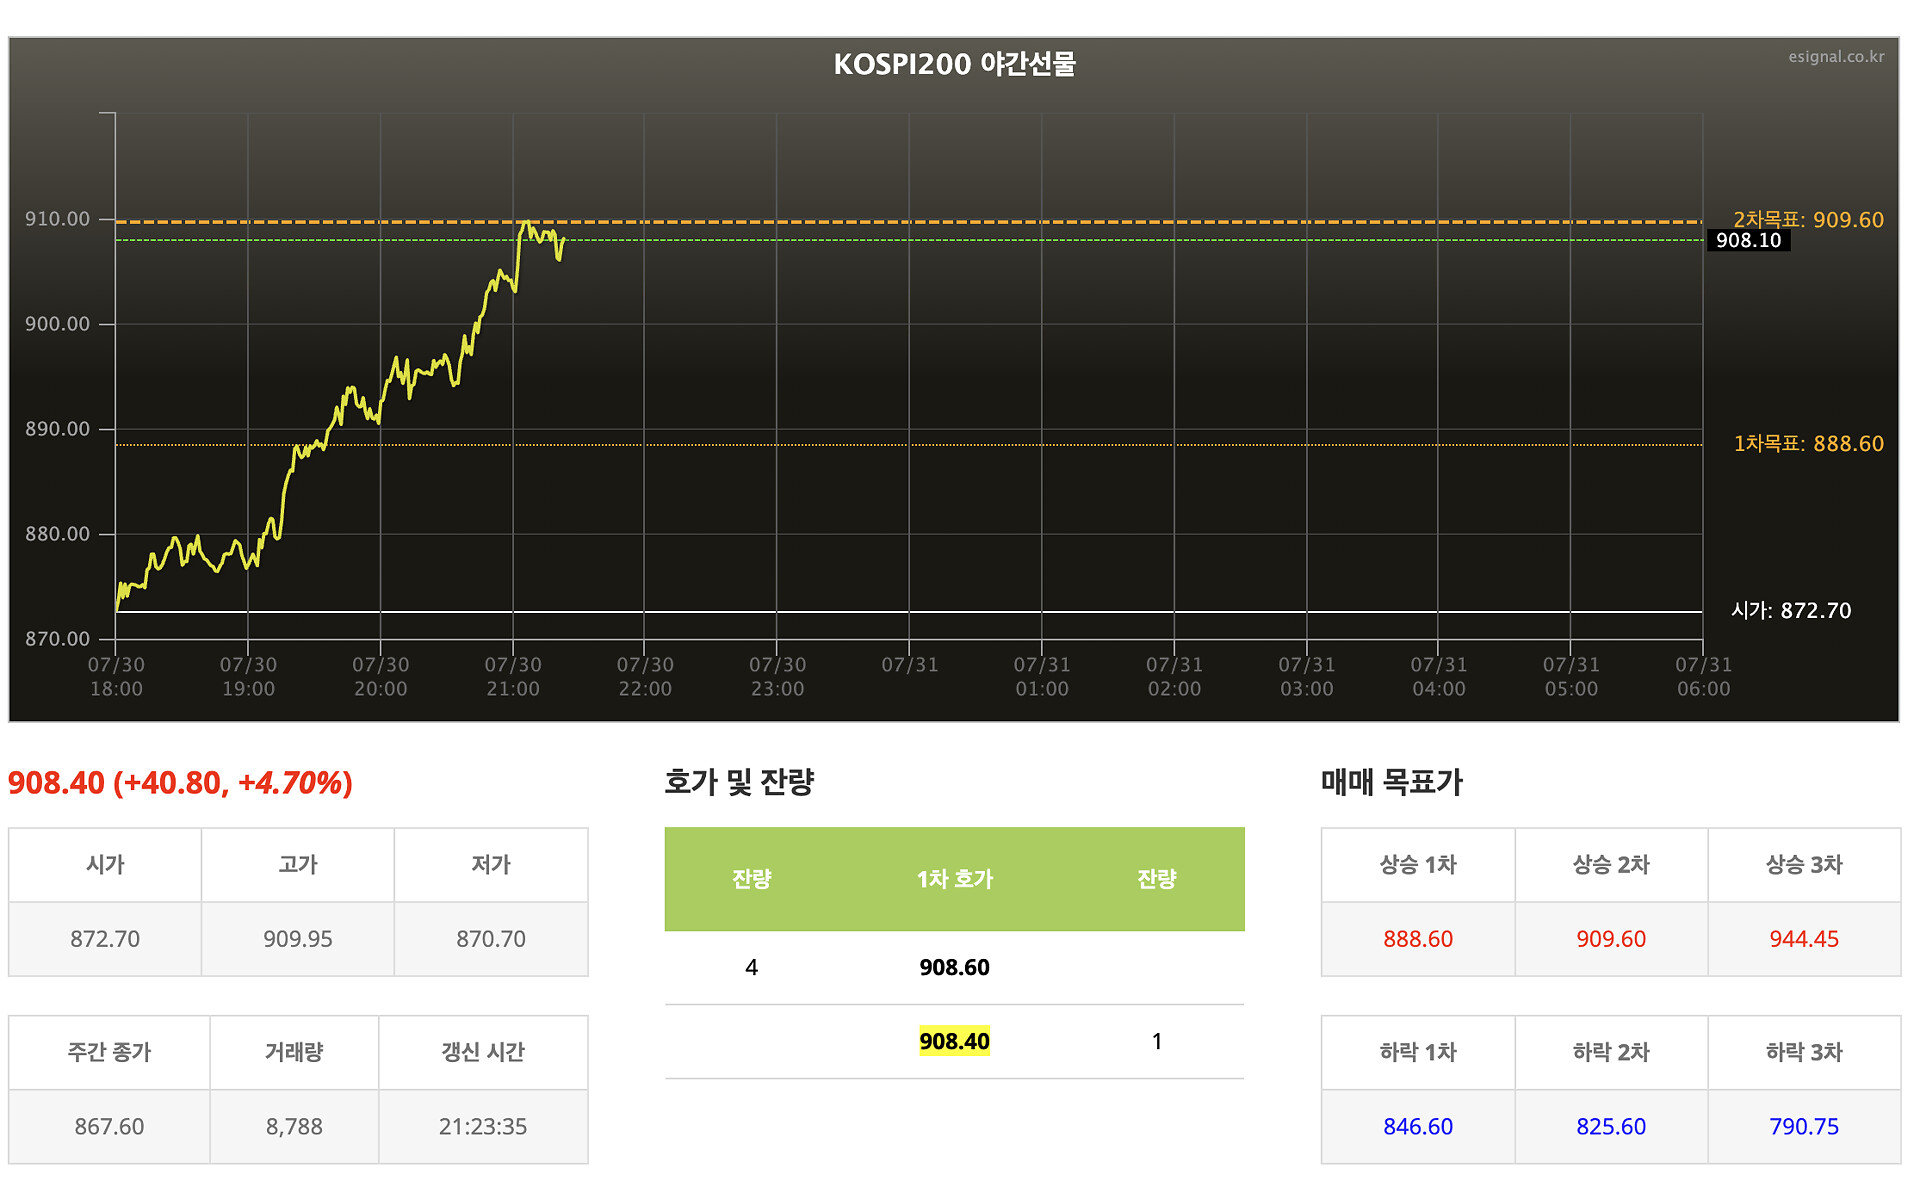Click the 하락 3차 value 790.75
The width and height of the screenshot is (1920, 1193).
pos(1804,1127)
